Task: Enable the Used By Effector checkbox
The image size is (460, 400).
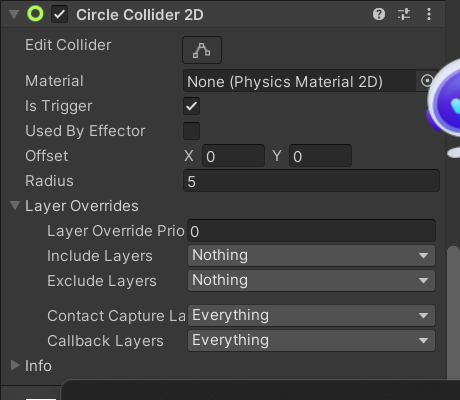Action: (x=192, y=131)
